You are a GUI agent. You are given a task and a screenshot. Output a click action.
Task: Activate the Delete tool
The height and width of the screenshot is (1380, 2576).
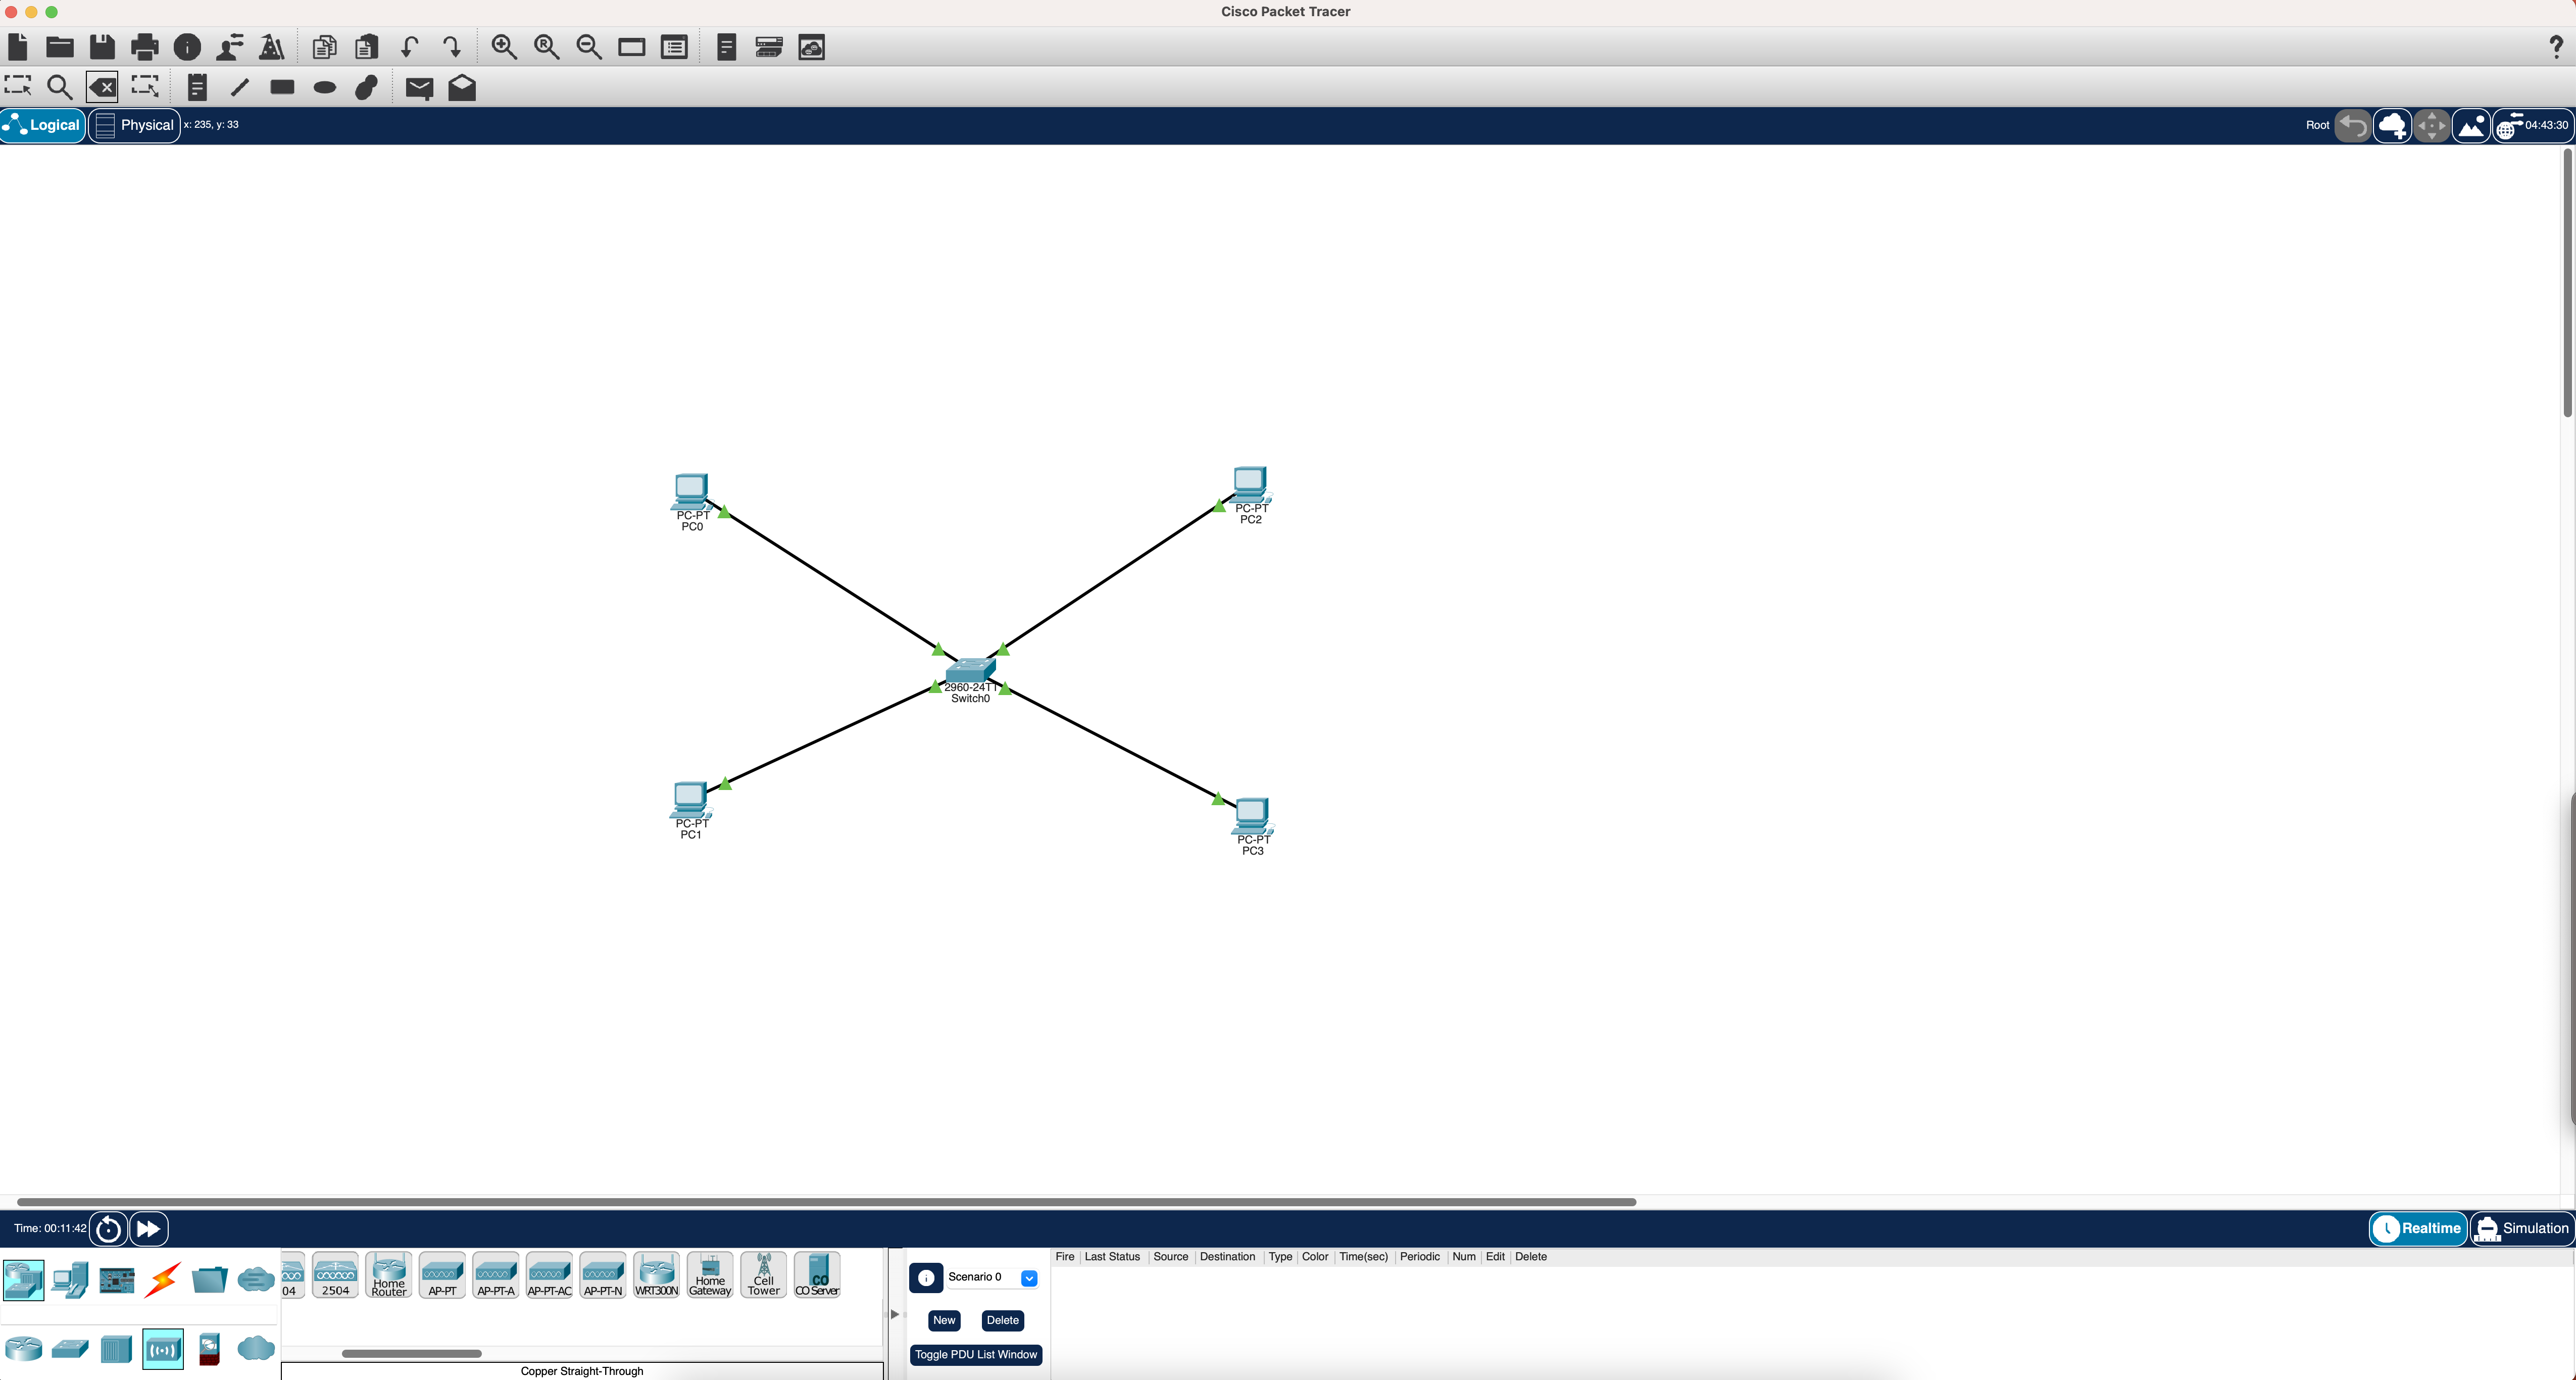point(102,87)
